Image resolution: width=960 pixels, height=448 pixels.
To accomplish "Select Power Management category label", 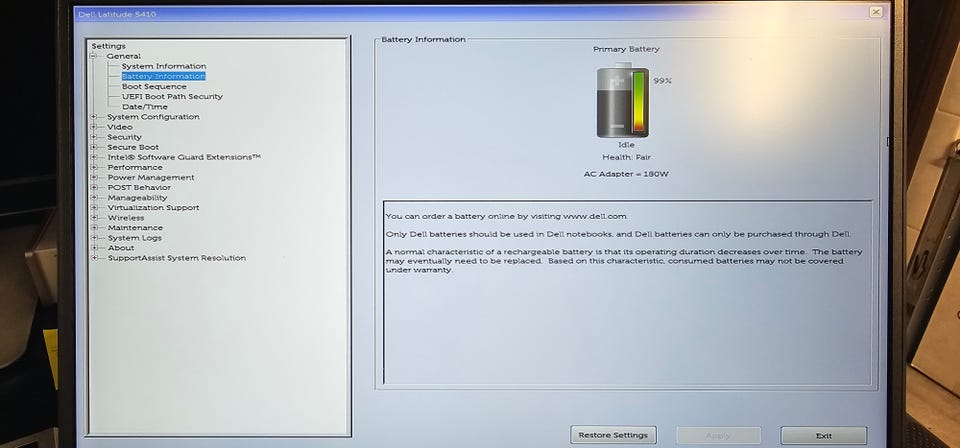I will point(151,177).
